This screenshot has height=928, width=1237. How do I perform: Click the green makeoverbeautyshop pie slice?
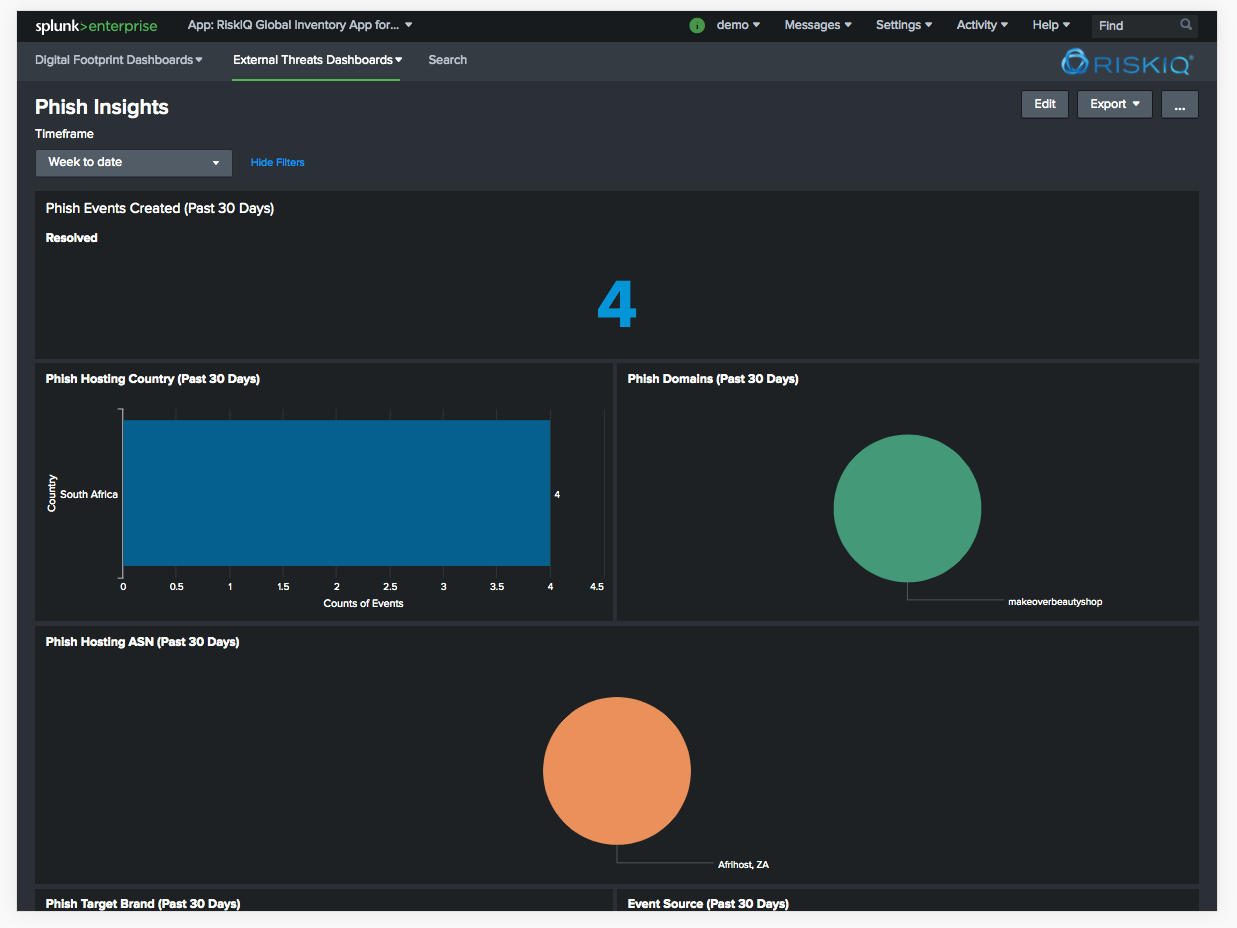click(907, 508)
